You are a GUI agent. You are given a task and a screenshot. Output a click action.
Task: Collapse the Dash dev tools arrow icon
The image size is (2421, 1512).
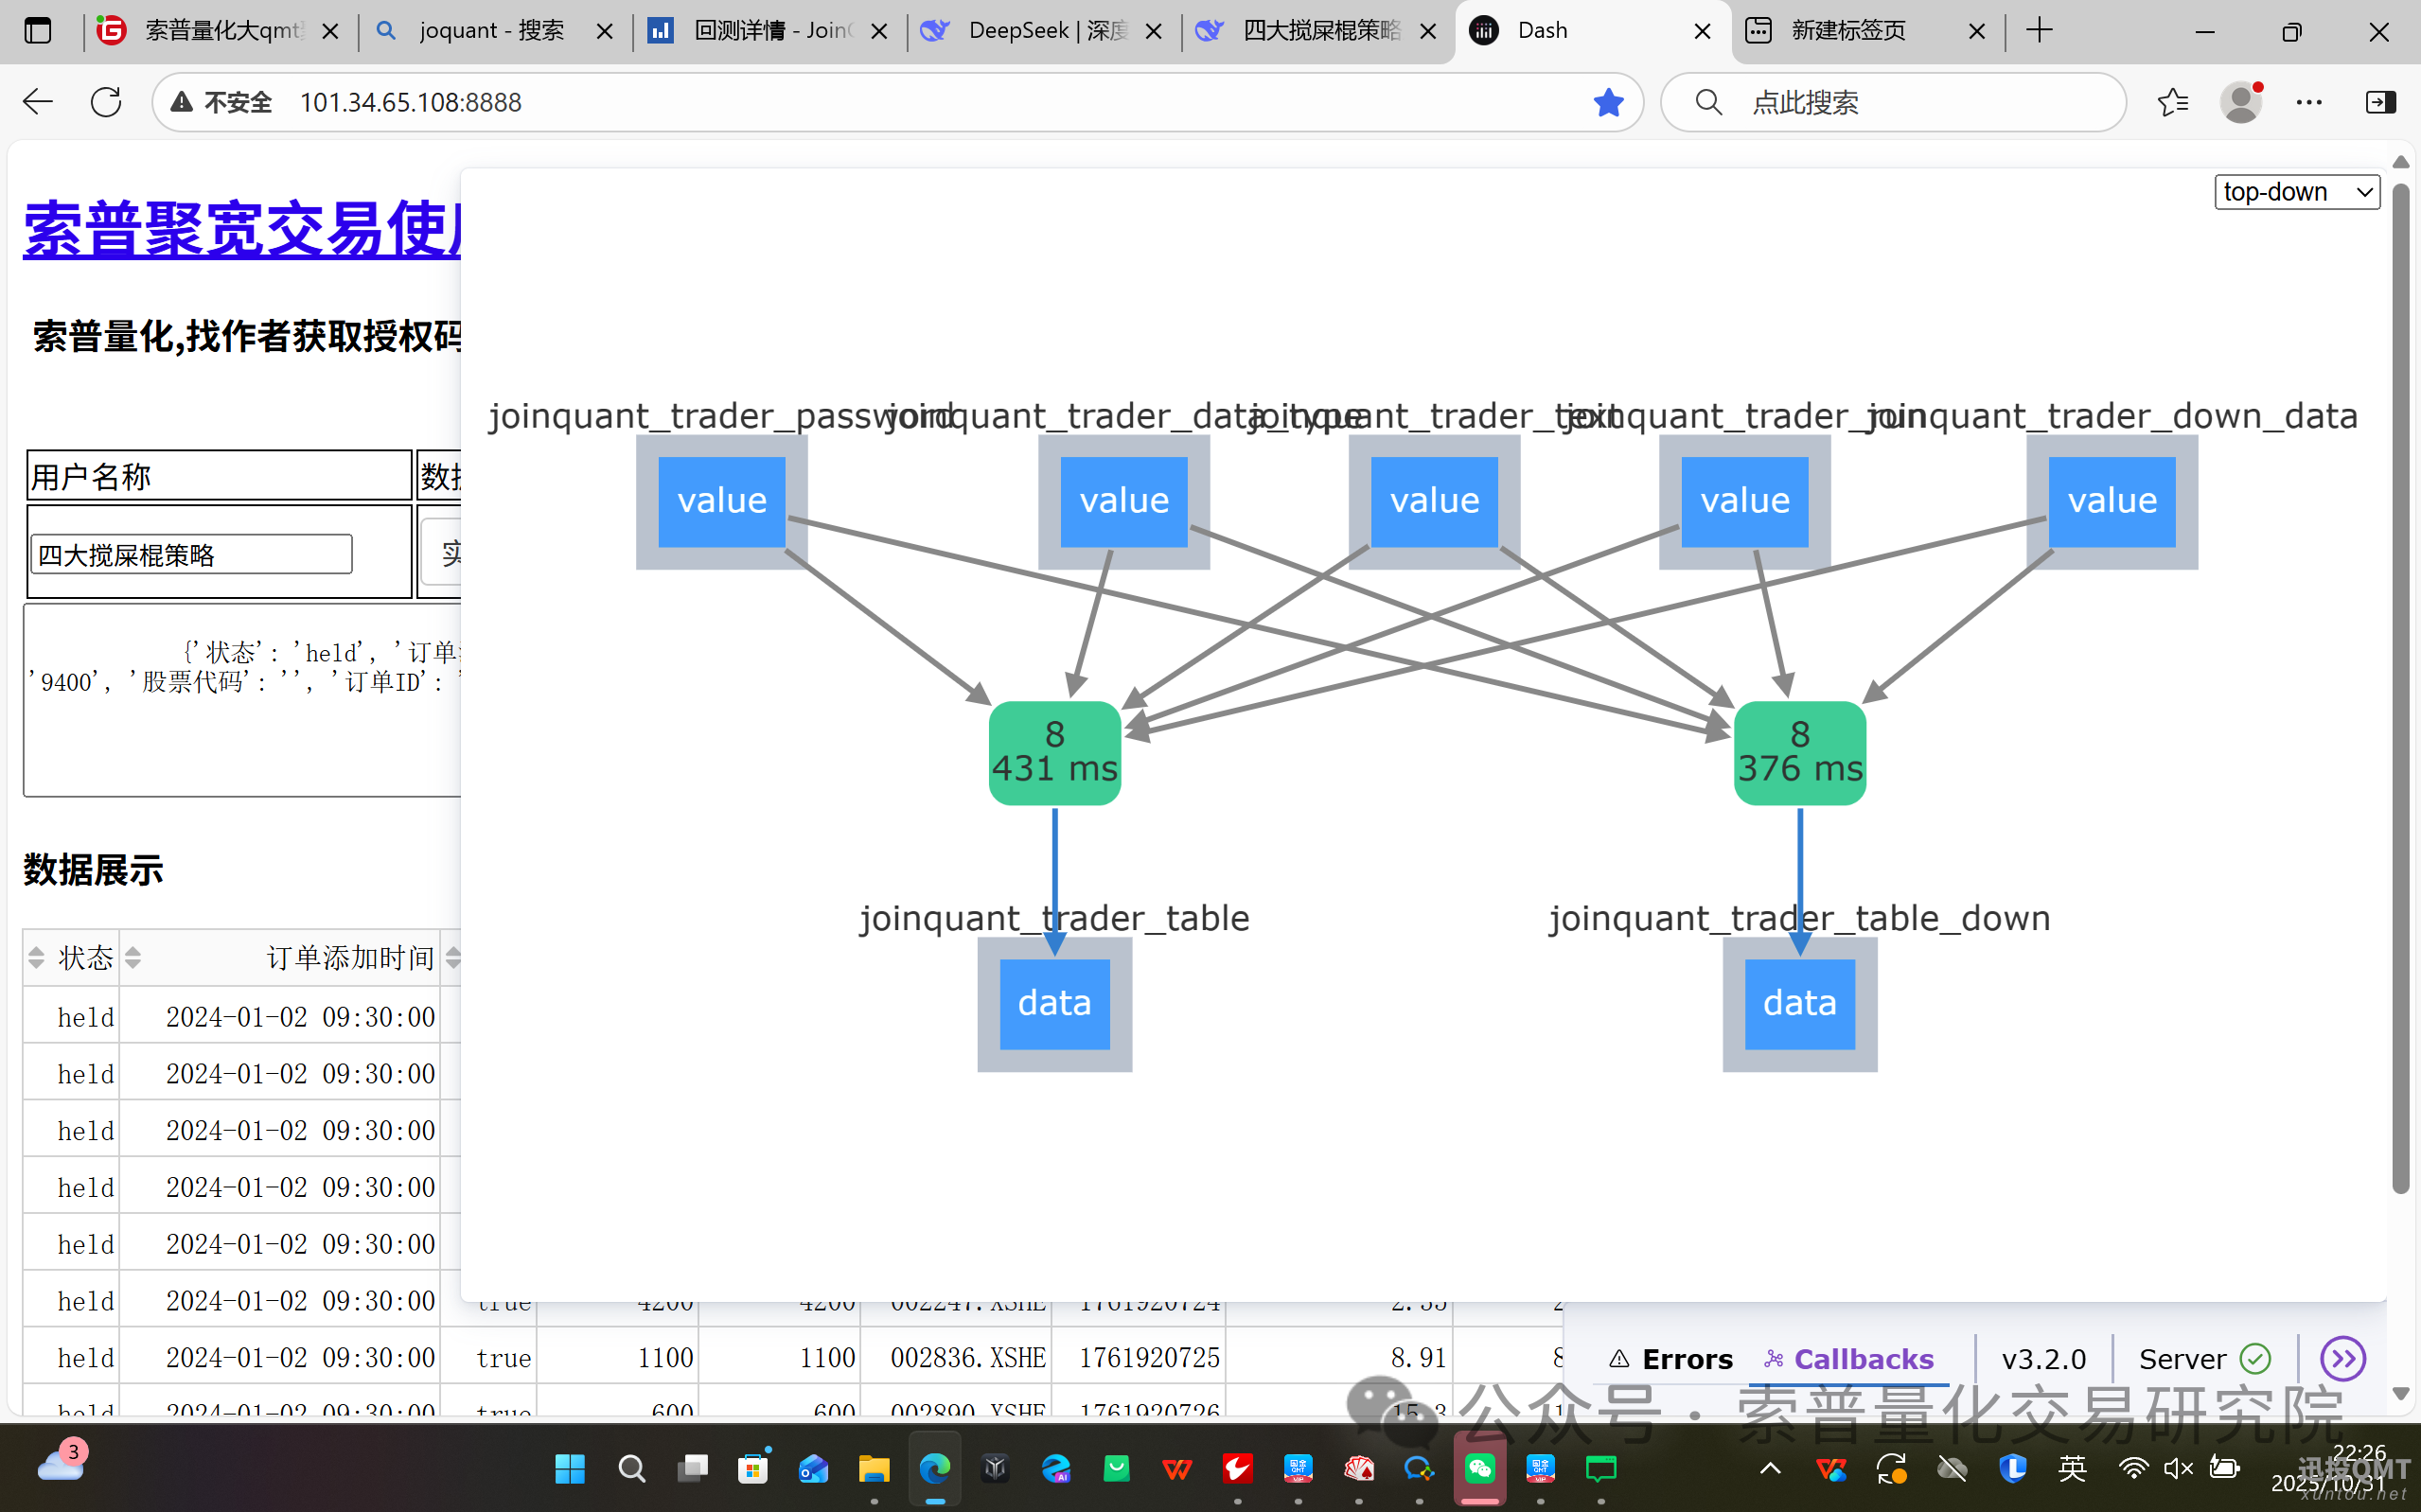[2342, 1358]
